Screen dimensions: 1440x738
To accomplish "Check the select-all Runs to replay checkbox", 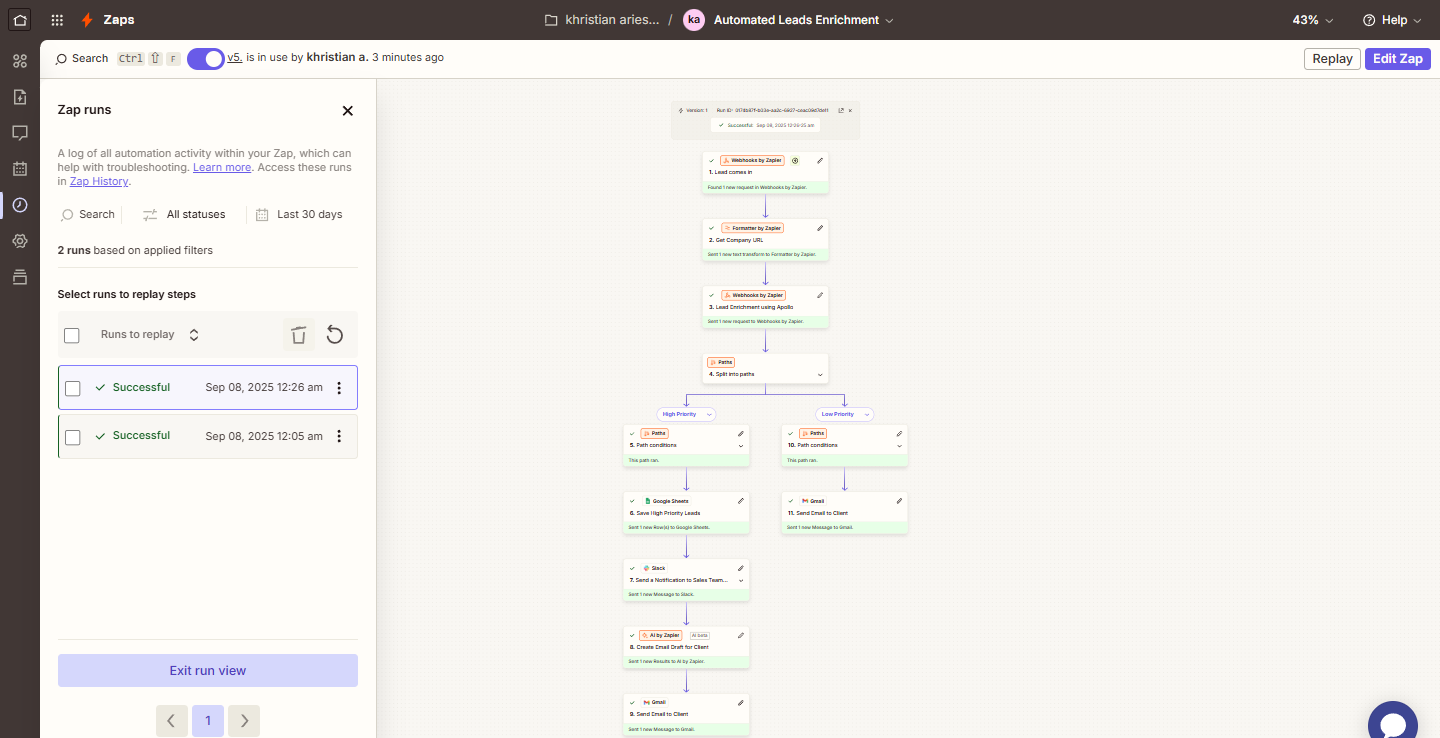I will click(x=72, y=336).
